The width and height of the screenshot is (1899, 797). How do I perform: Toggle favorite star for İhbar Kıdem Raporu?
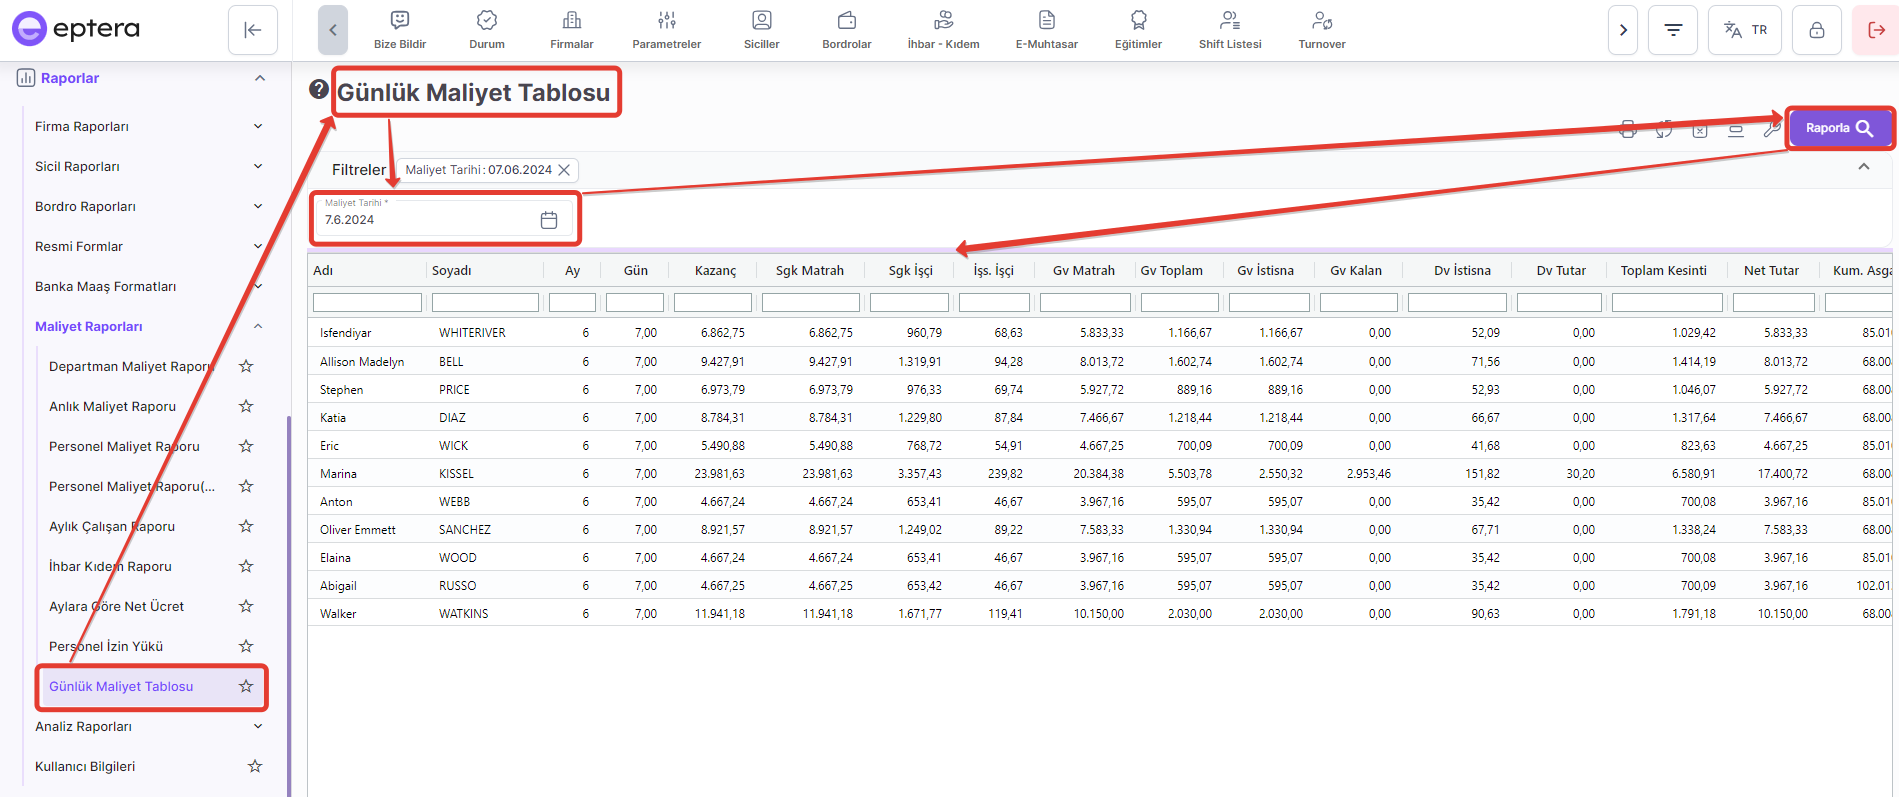point(246,566)
